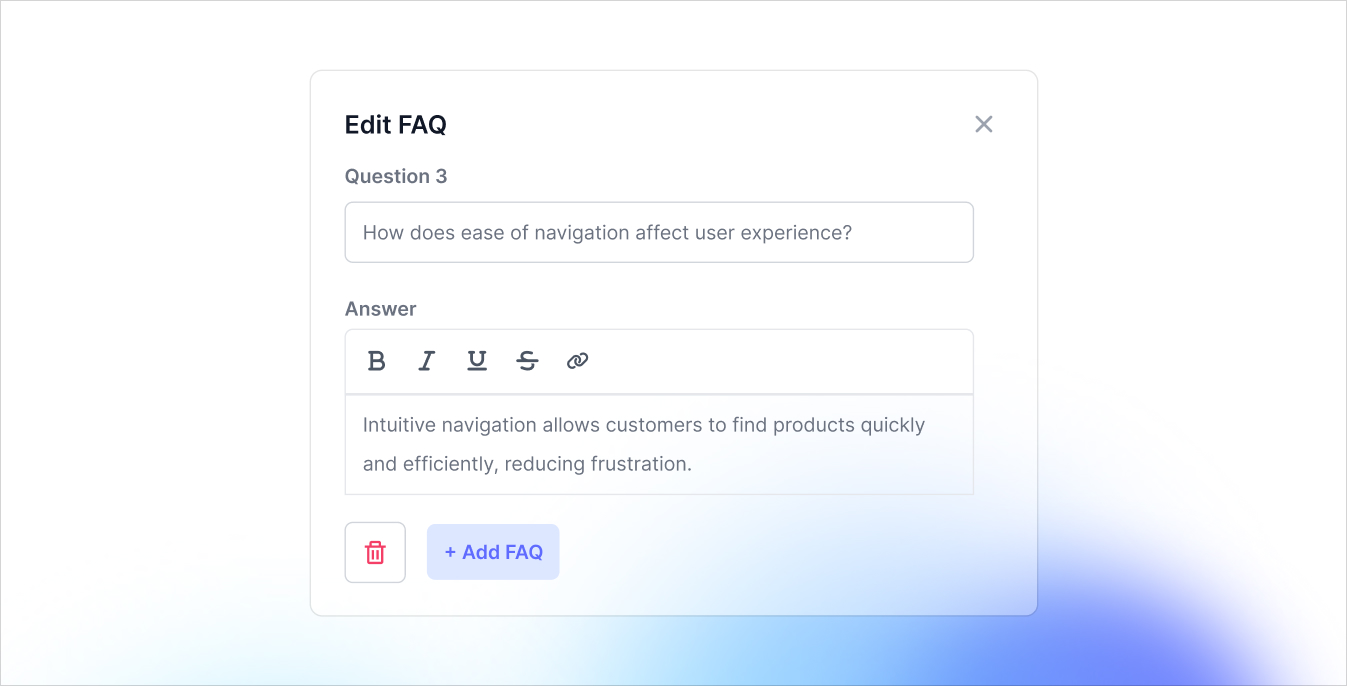Toggle strikethrough text style
1347x686 pixels.
pos(527,361)
